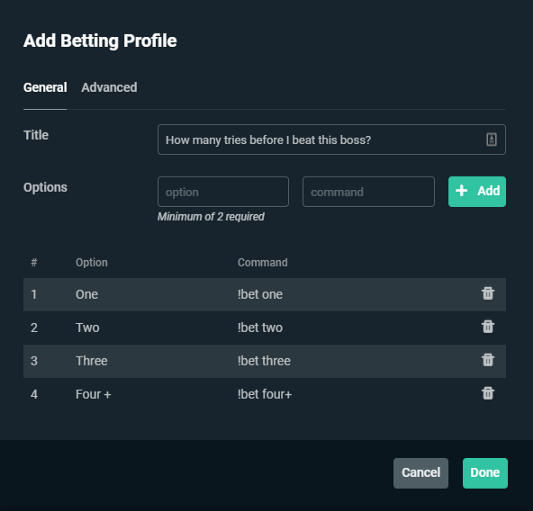
Task: Add a new betting option
Action: pos(477,191)
